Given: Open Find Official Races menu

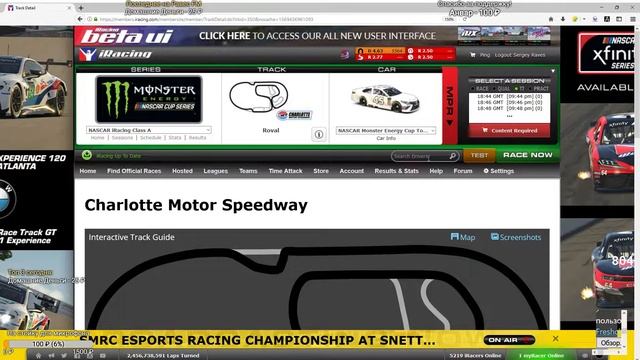Looking at the screenshot, I should (134, 171).
